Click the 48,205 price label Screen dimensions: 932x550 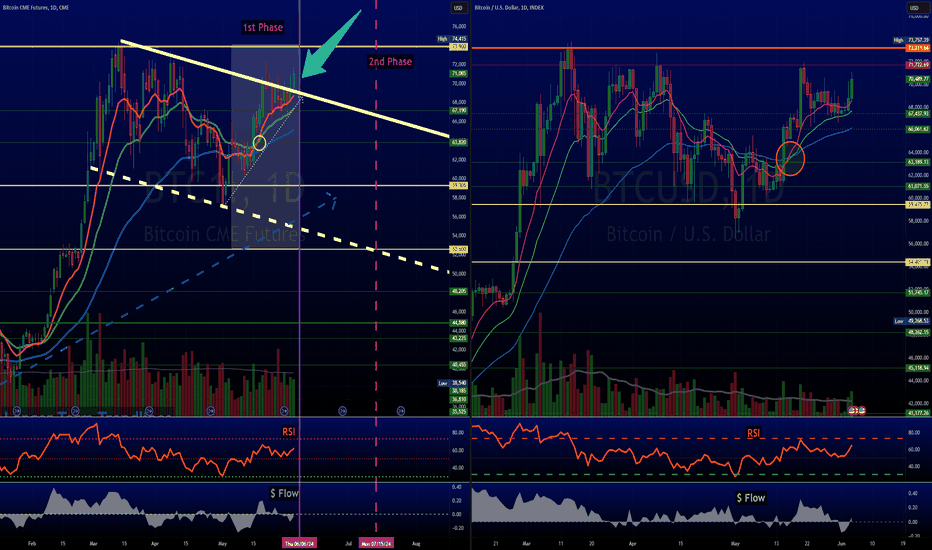[459, 291]
